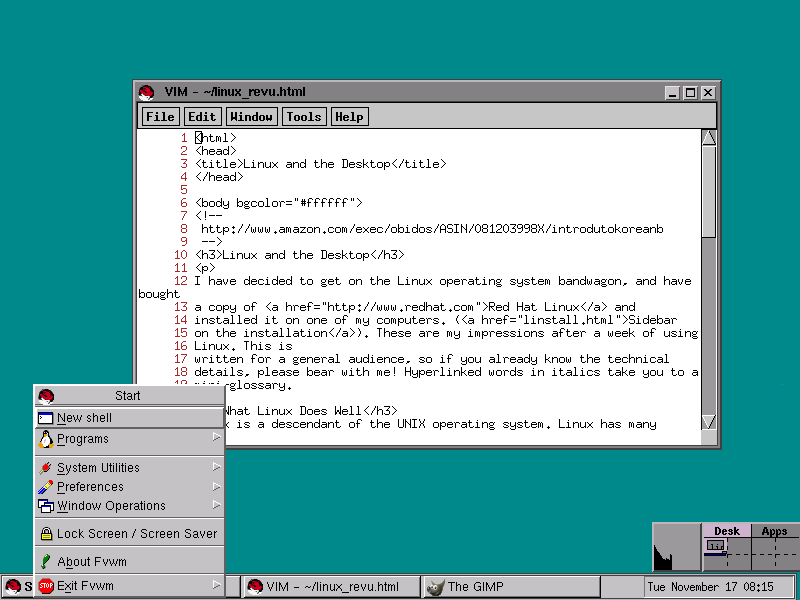Select the Desk pager tab
Image resolution: width=800 pixels, height=600 pixels.
tap(727, 531)
